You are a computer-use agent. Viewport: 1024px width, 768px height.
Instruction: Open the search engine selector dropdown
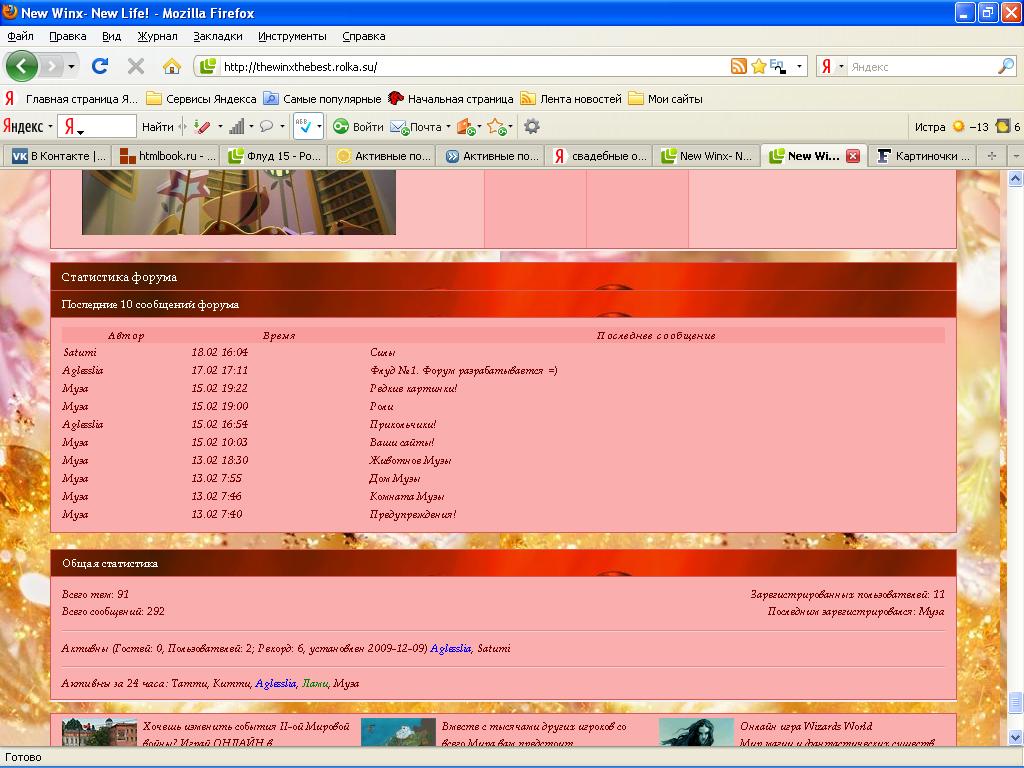[x=831, y=66]
